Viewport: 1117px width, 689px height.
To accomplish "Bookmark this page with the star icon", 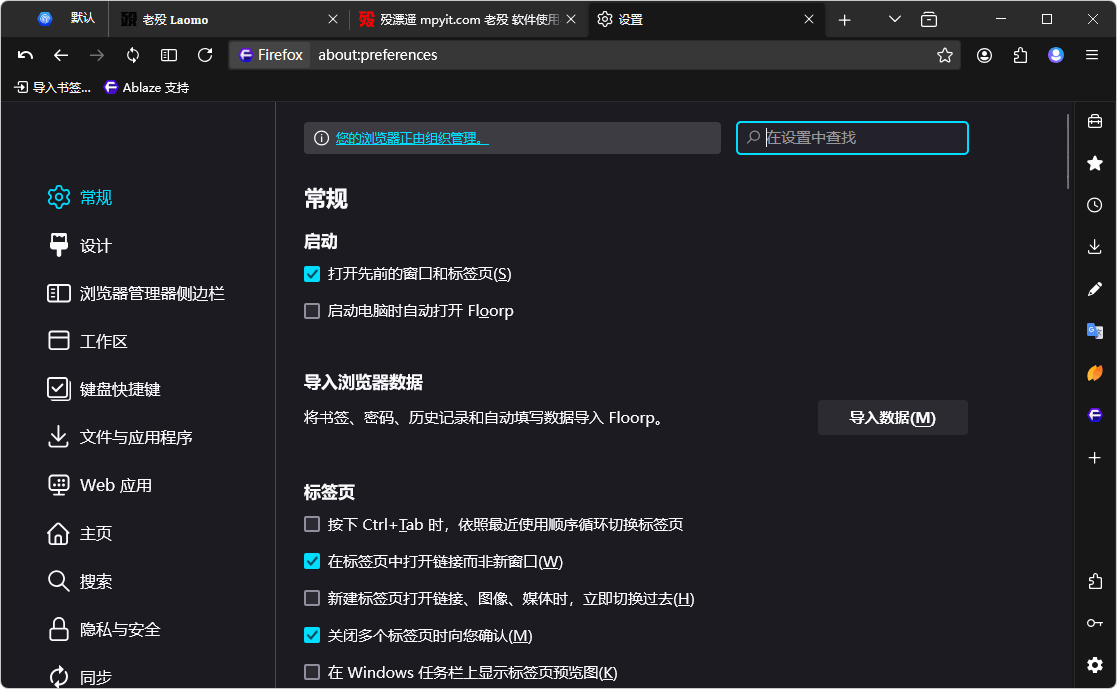I will (x=945, y=55).
